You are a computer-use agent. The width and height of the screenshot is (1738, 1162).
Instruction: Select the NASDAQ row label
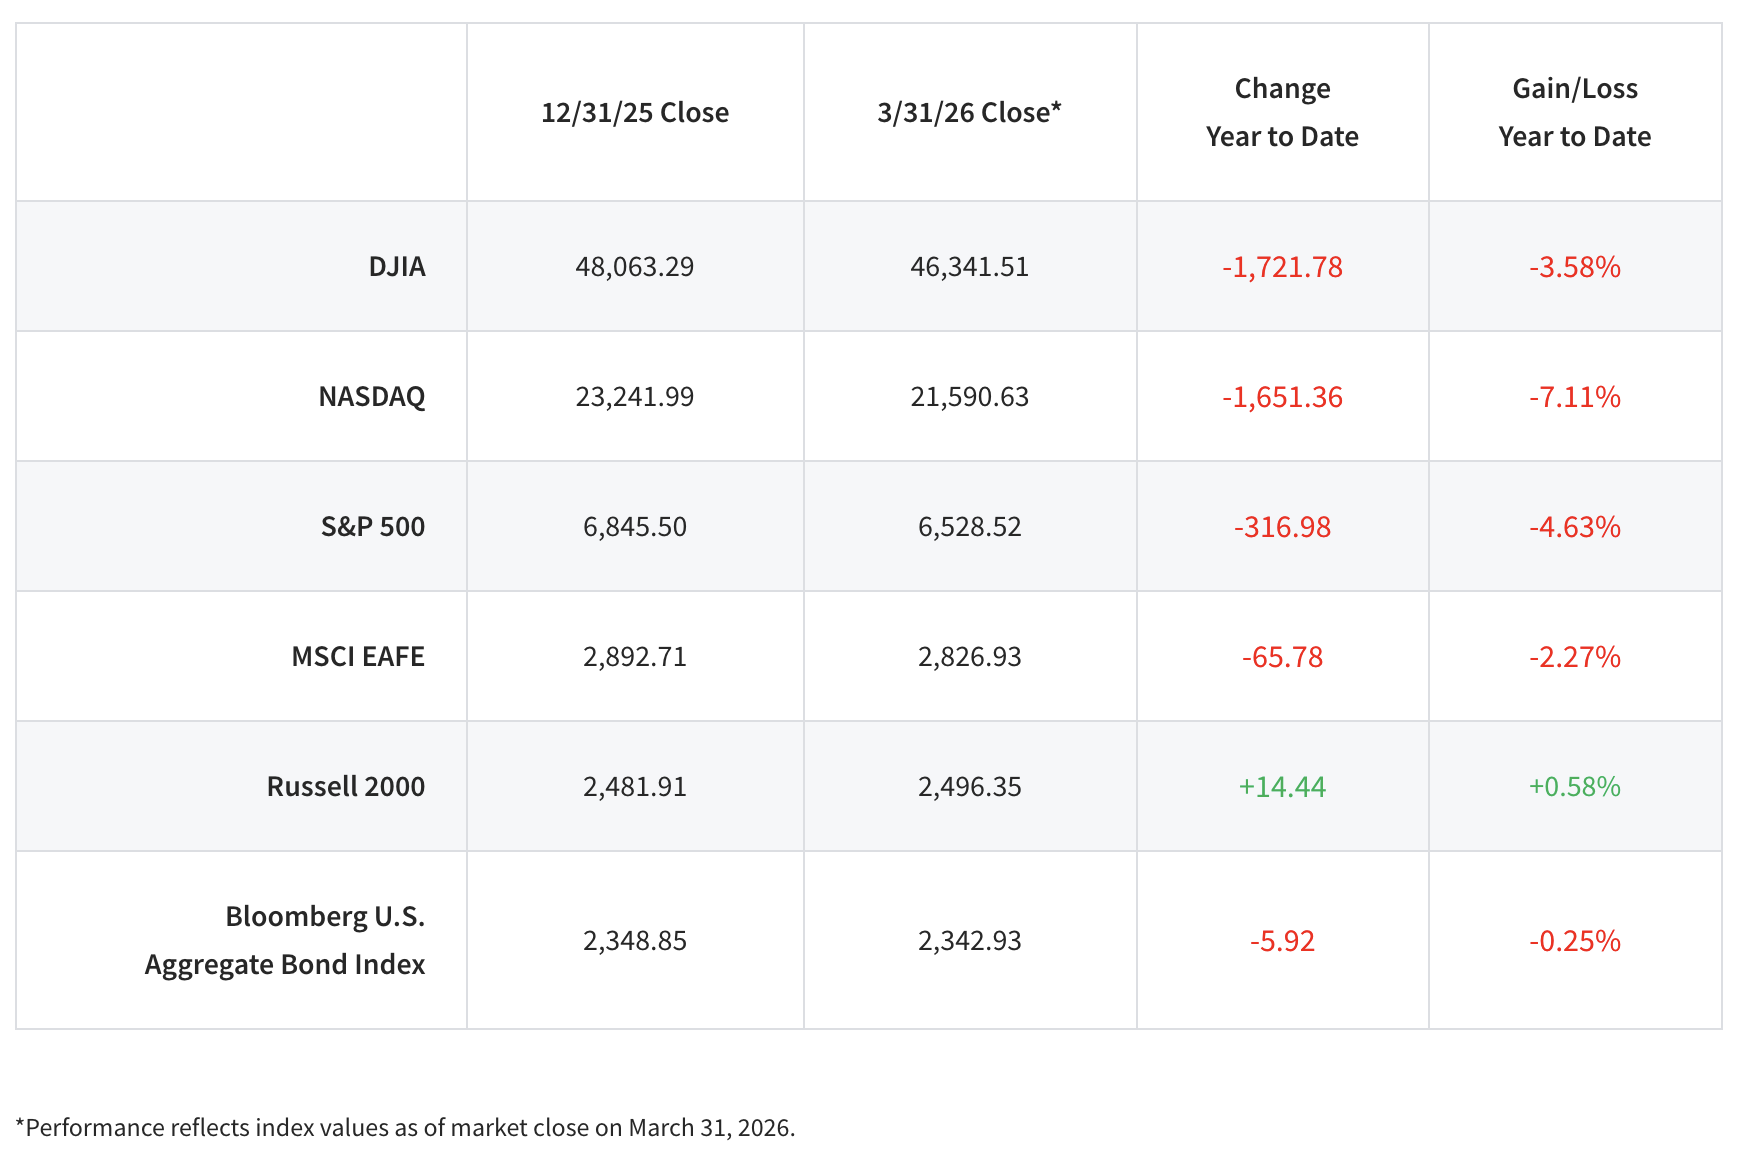pos(371,397)
